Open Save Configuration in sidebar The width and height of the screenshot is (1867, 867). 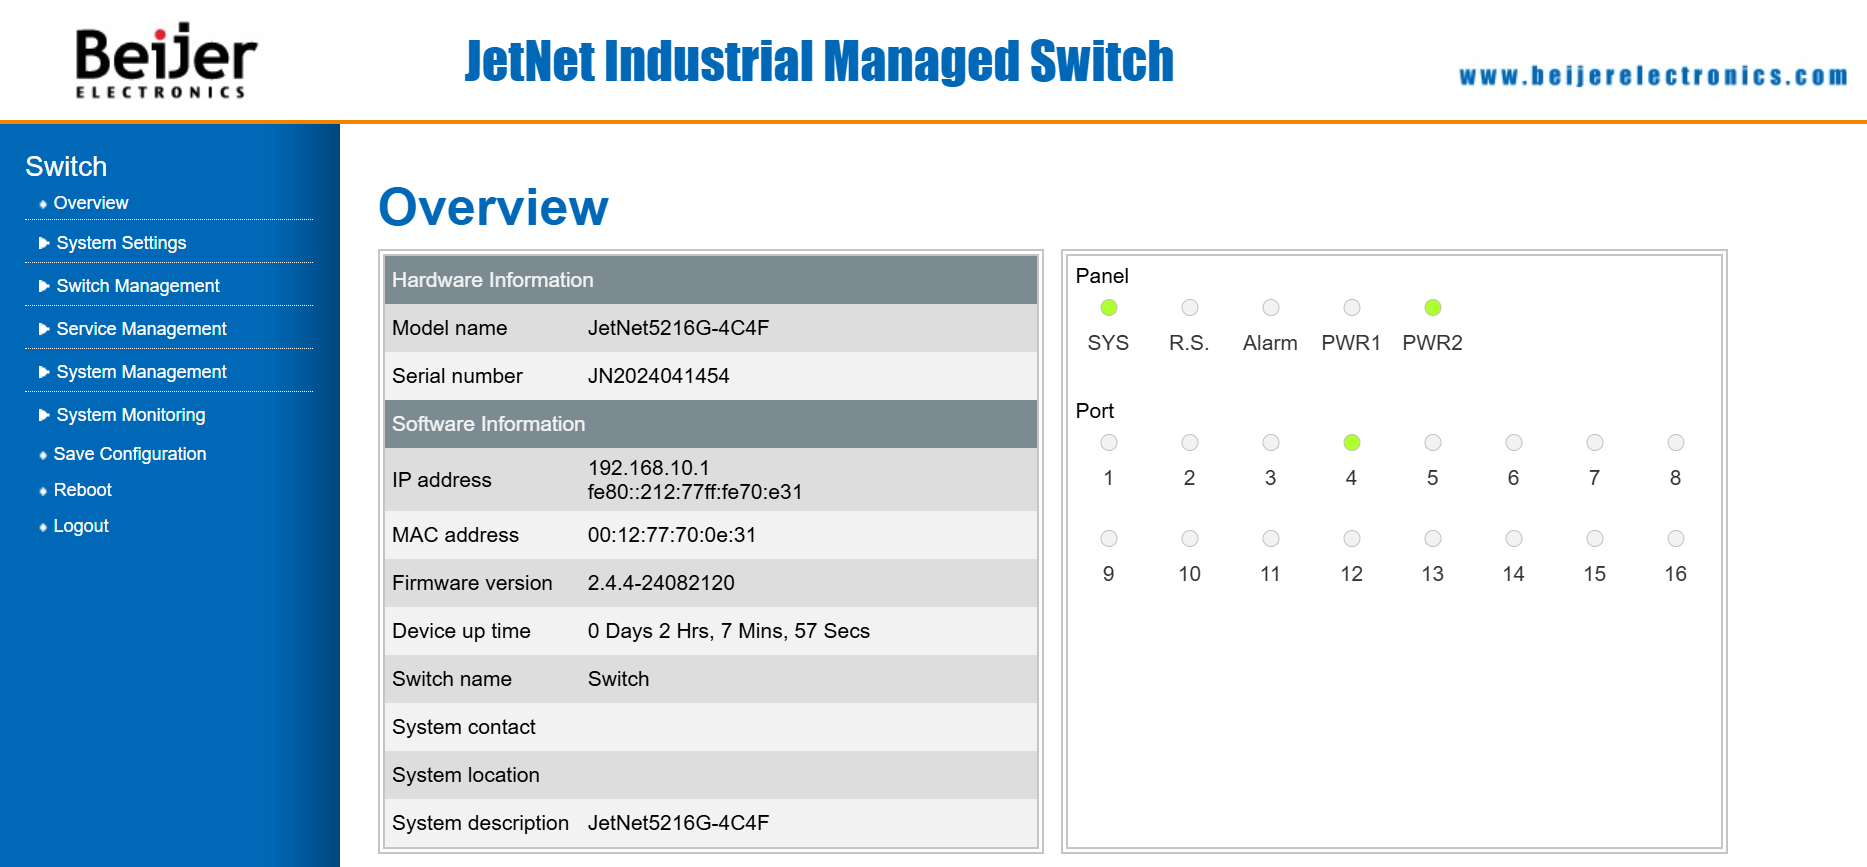click(x=130, y=454)
